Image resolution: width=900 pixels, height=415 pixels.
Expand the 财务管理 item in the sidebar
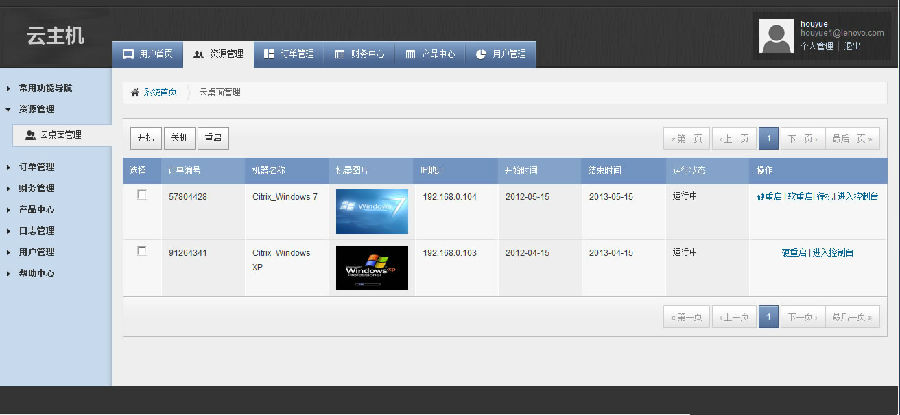click(38, 188)
